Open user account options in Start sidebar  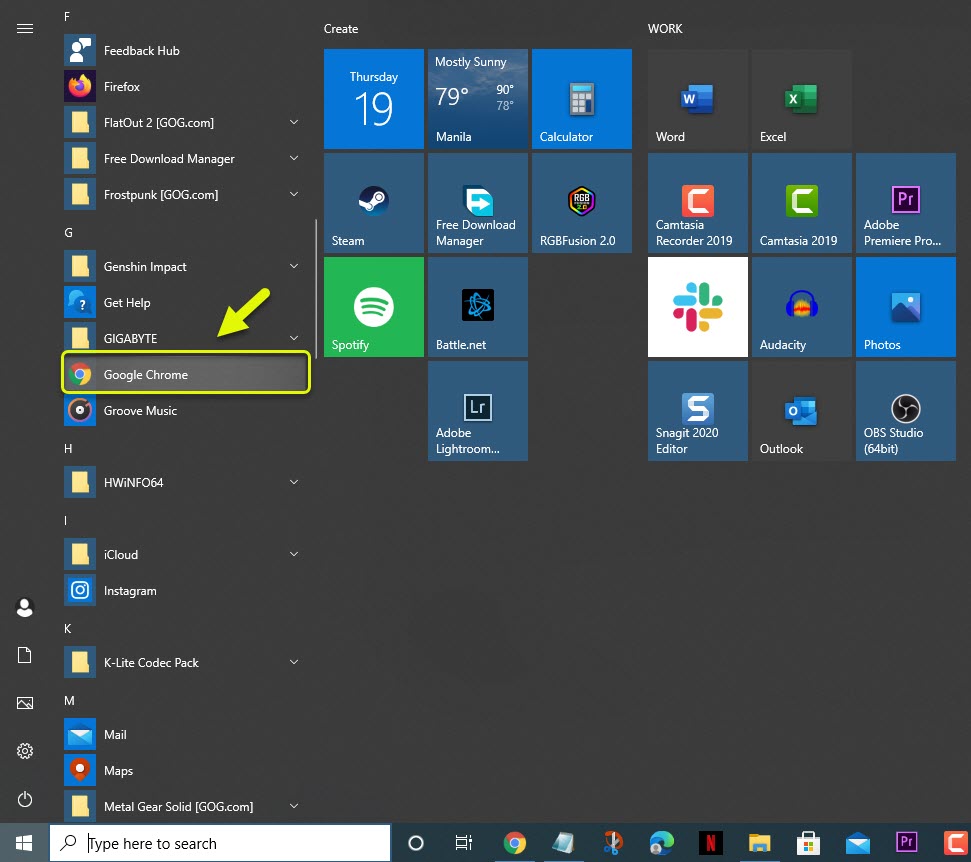tap(25, 607)
